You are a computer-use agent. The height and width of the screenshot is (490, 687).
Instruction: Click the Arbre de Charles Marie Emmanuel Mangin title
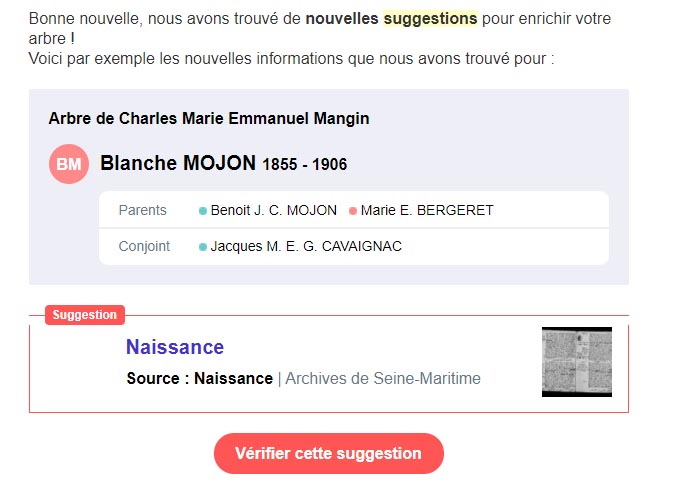click(209, 118)
